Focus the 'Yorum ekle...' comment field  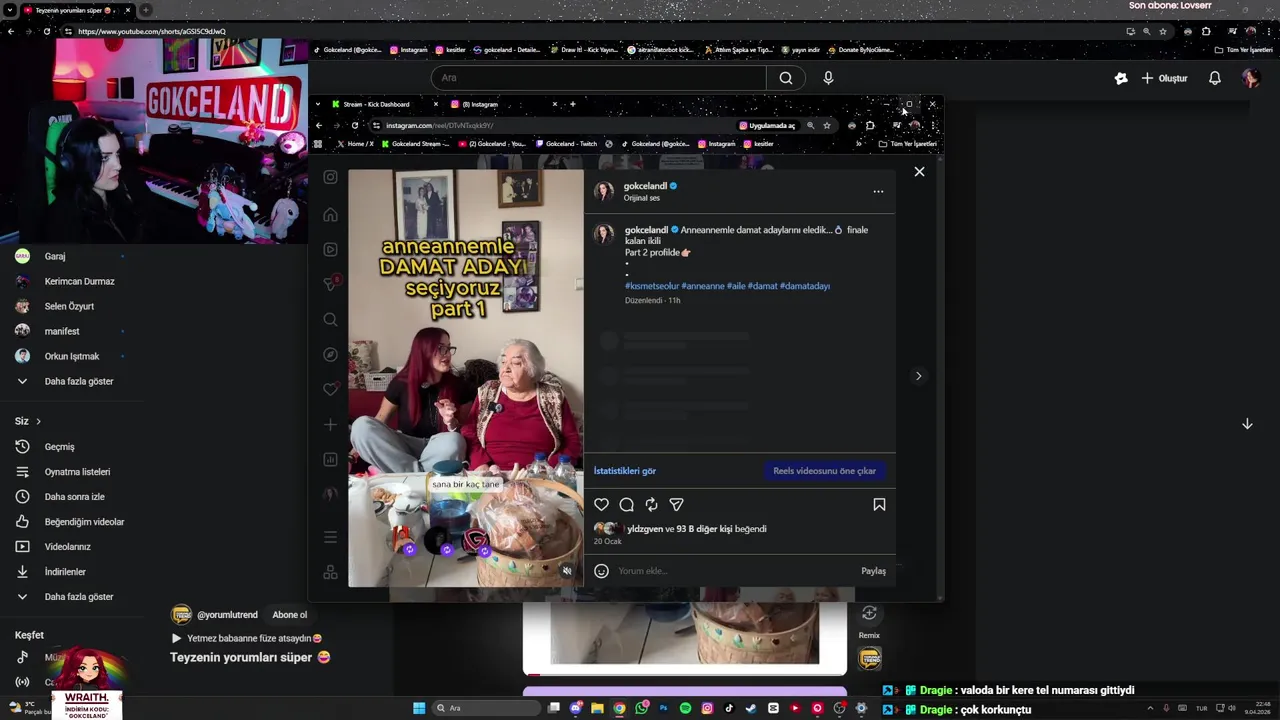tap(735, 571)
